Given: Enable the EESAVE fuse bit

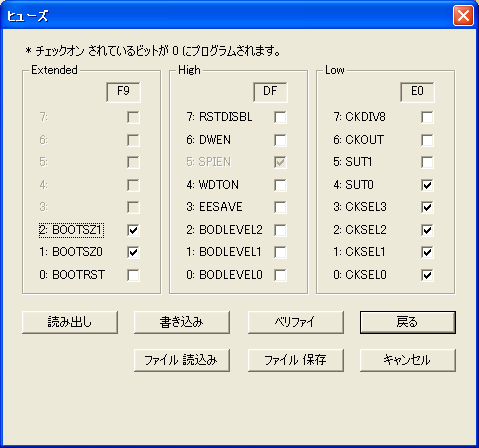Looking at the screenshot, I should pos(280,207).
